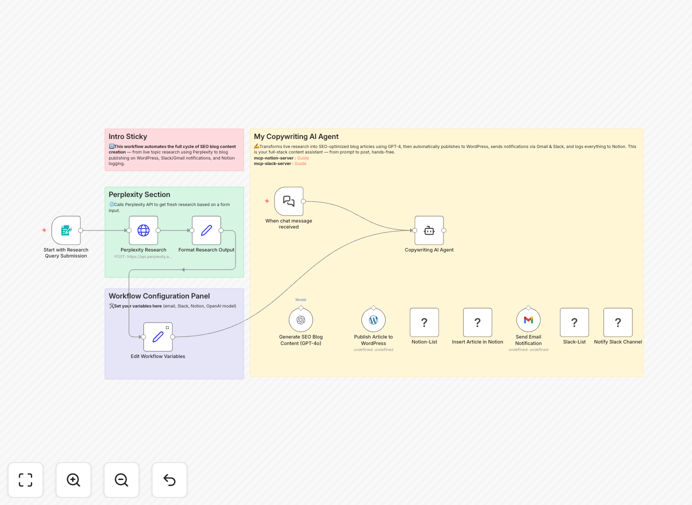The image size is (692, 505).
Task: Open the Send Email Notification Gmail node
Action: (x=528, y=320)
